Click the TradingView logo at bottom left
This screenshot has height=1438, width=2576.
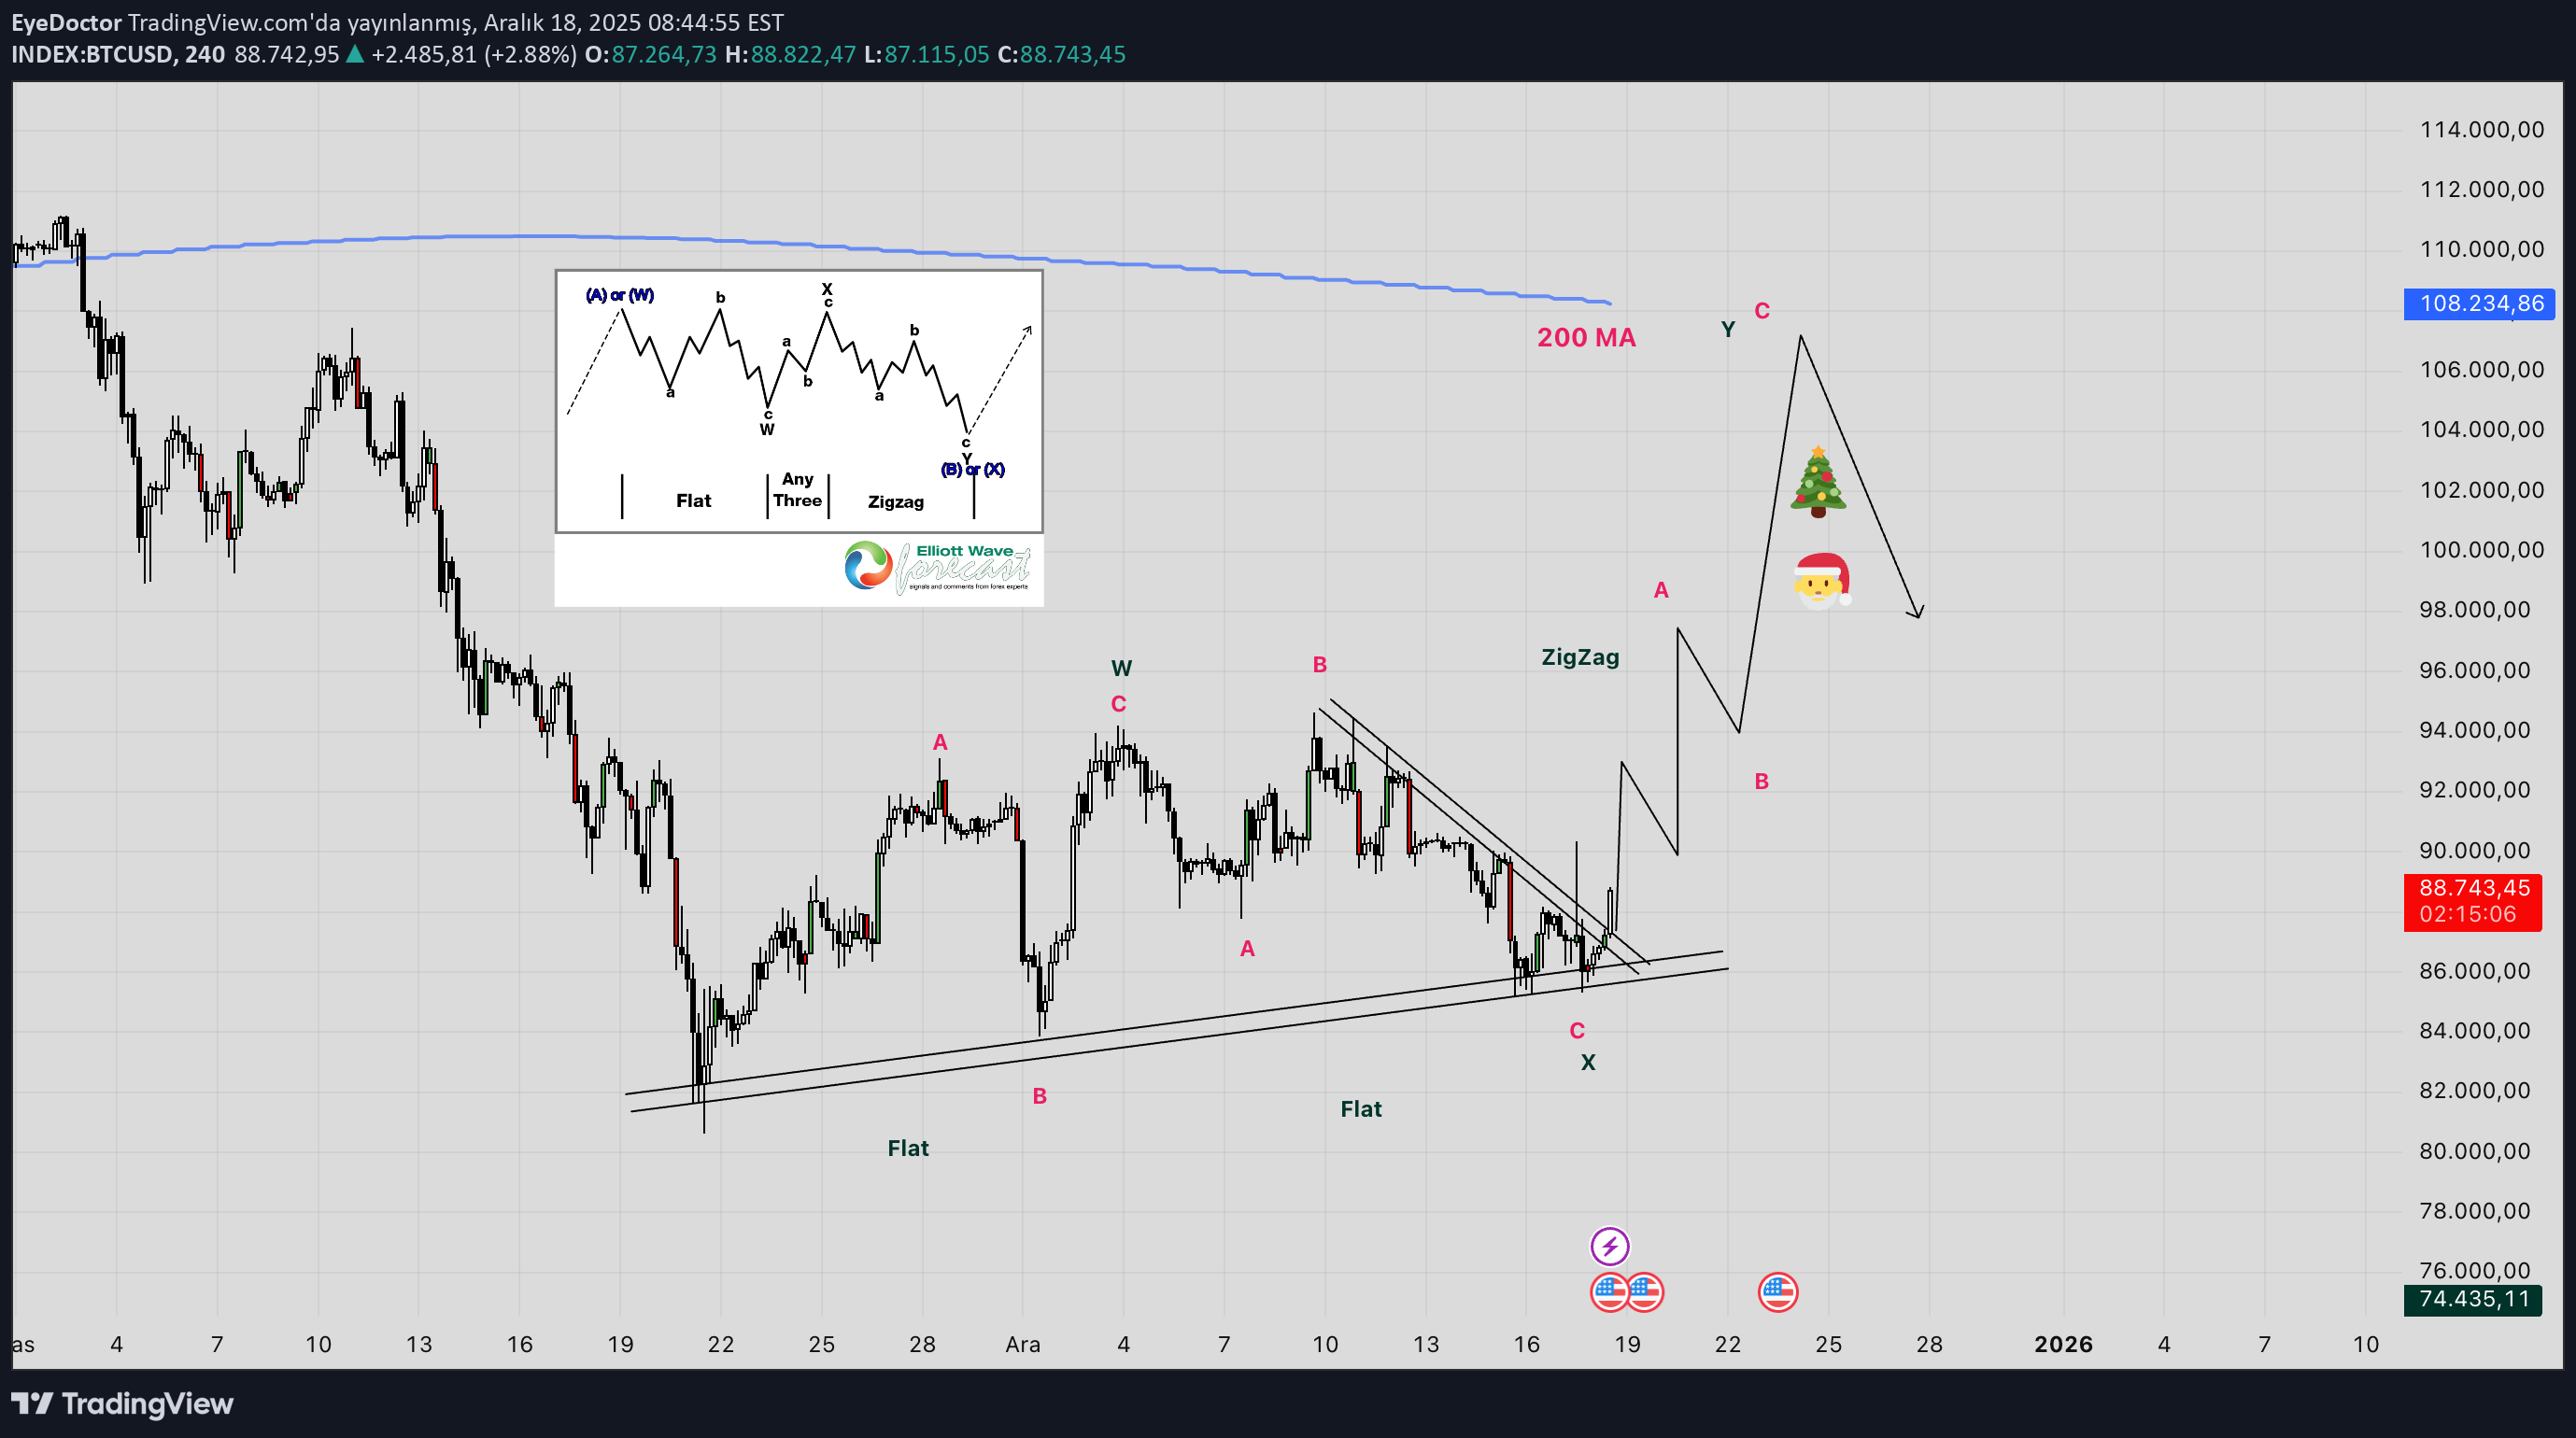pyautogui.click(x=122, y=1403)
